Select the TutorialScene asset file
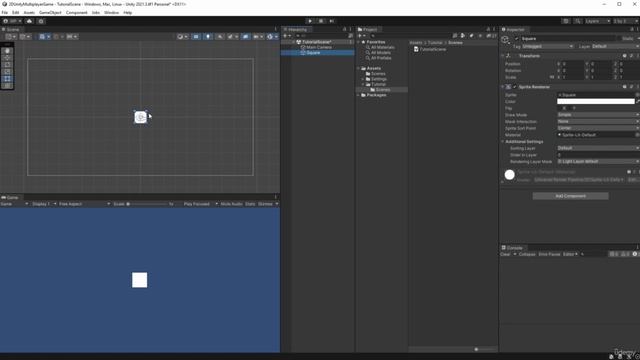640x360 pixels. pos(430,49)
